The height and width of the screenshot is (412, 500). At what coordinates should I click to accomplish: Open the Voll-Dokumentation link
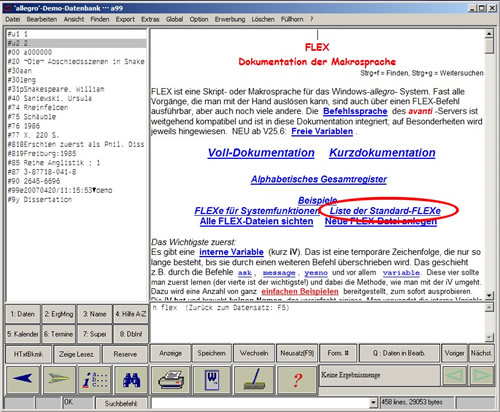261,153
